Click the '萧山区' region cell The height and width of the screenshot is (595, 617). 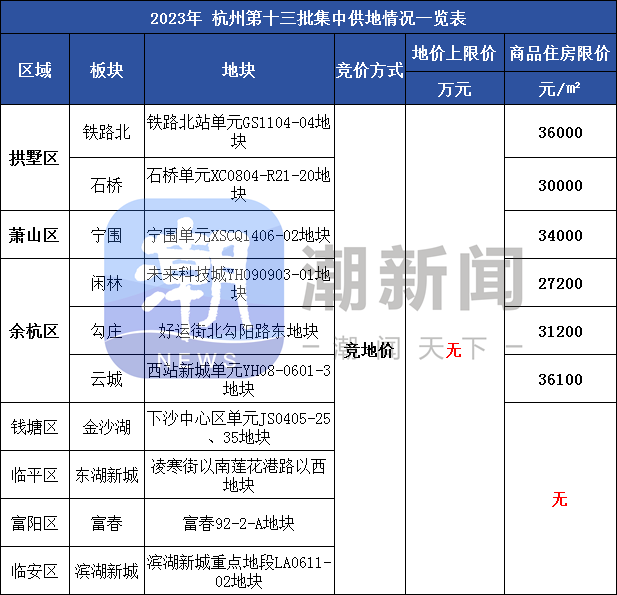[x=35, y=235]
